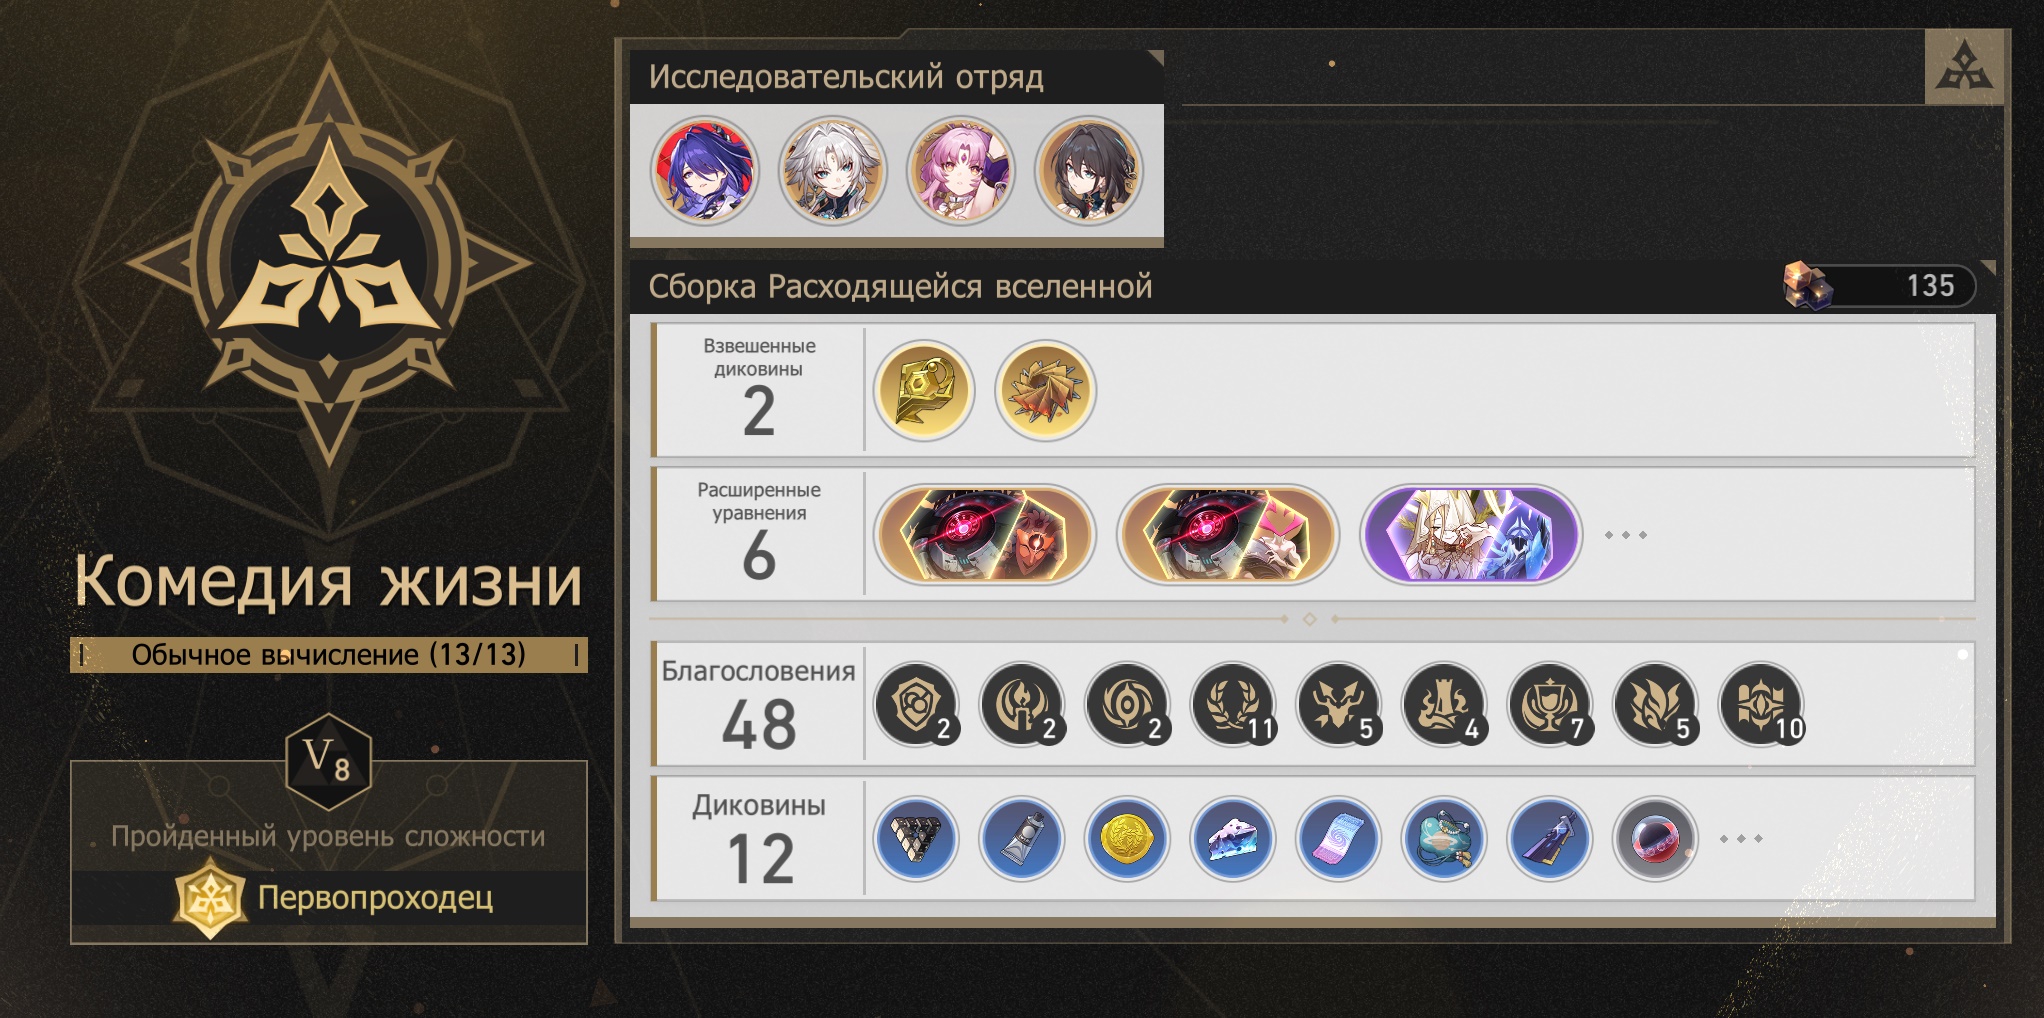Click the Первопроходец achievement label
This screenshot has height=1018, width=2044.
[x=375, y=898]
